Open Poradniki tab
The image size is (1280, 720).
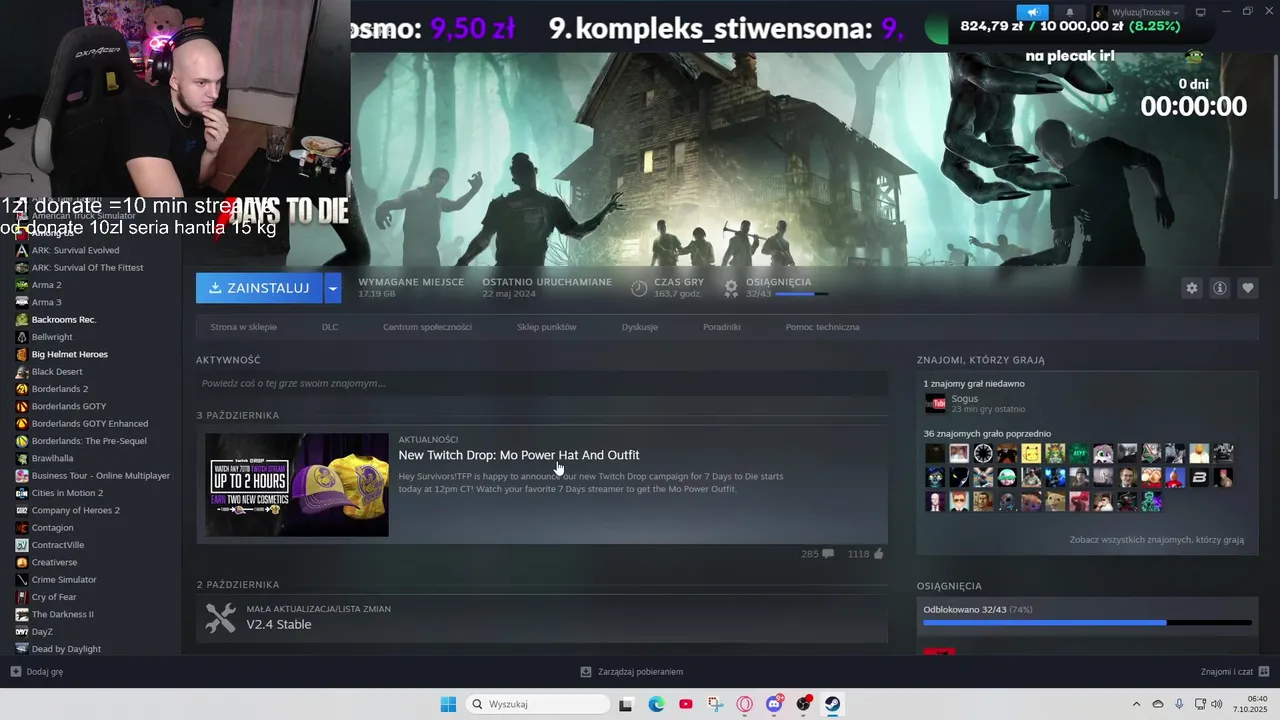point(721,327)
